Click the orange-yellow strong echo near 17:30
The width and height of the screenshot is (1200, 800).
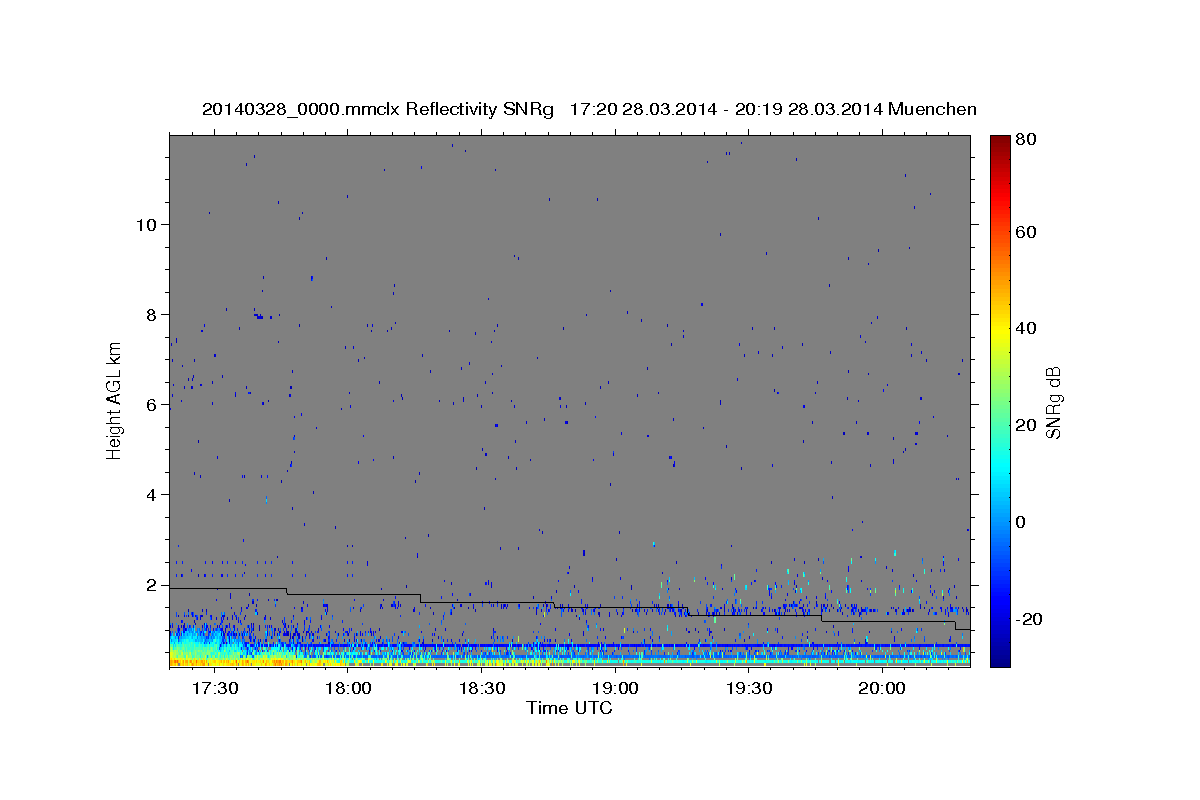215,661
